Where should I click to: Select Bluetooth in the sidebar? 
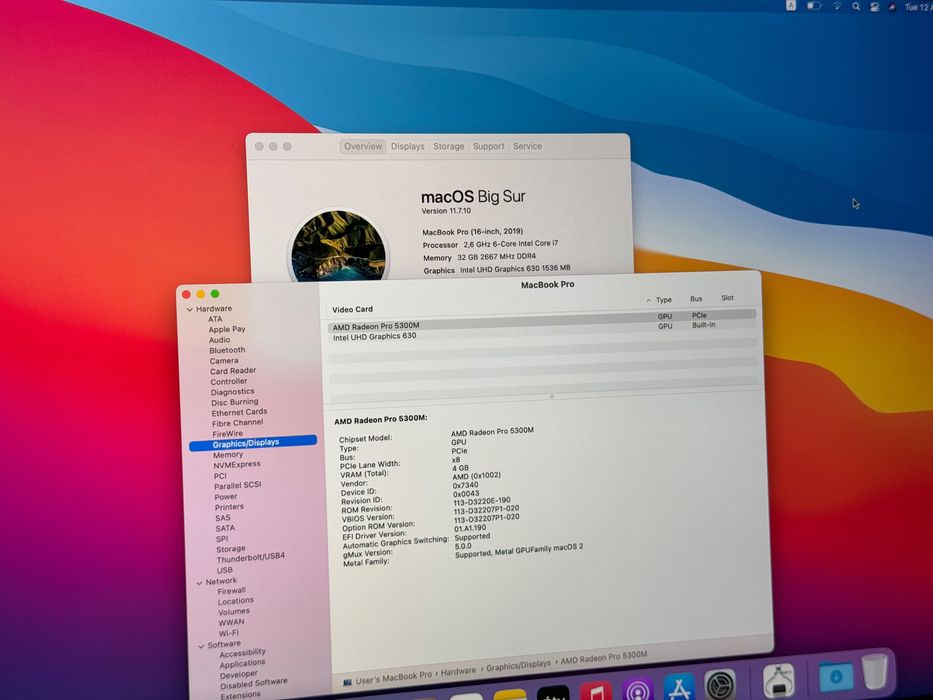coord(227,350)
